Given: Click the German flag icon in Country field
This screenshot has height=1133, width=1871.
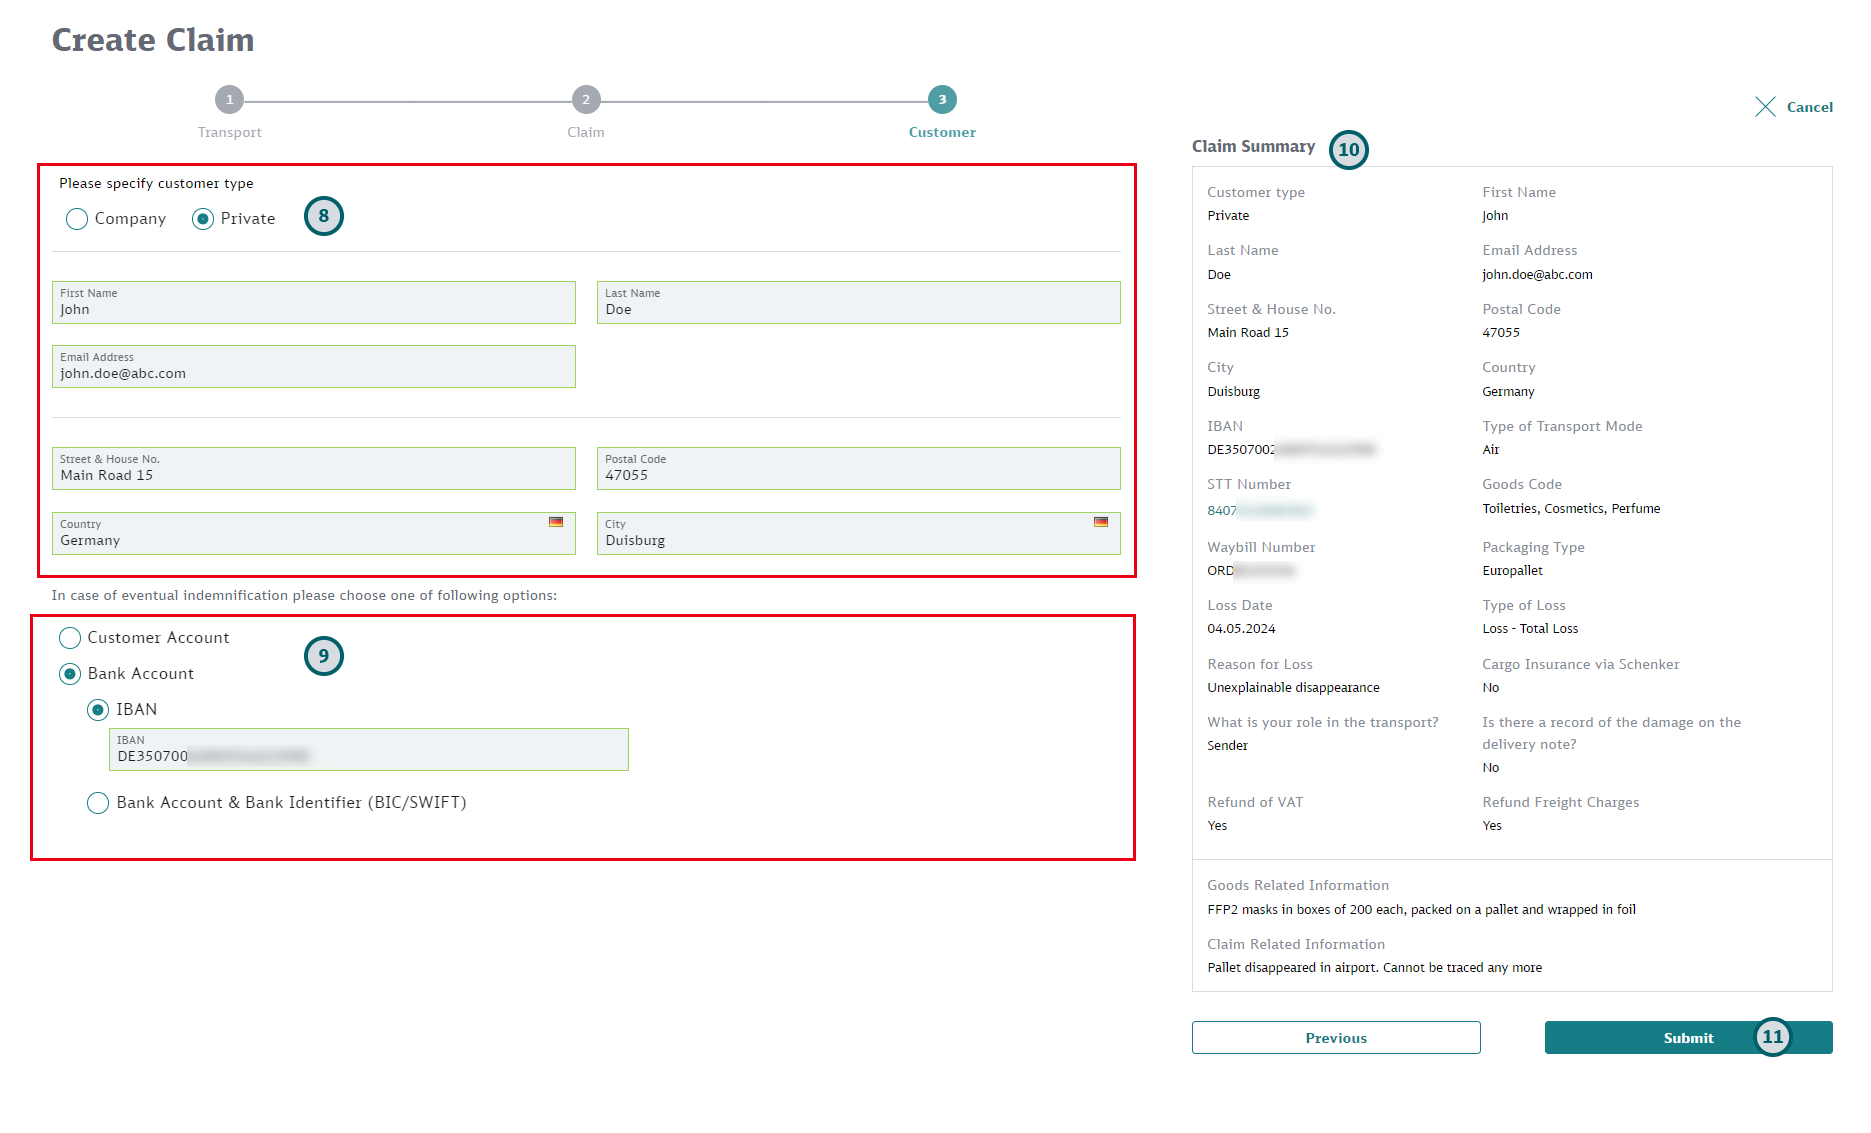Looking at the screenshot, I should 557,522.
